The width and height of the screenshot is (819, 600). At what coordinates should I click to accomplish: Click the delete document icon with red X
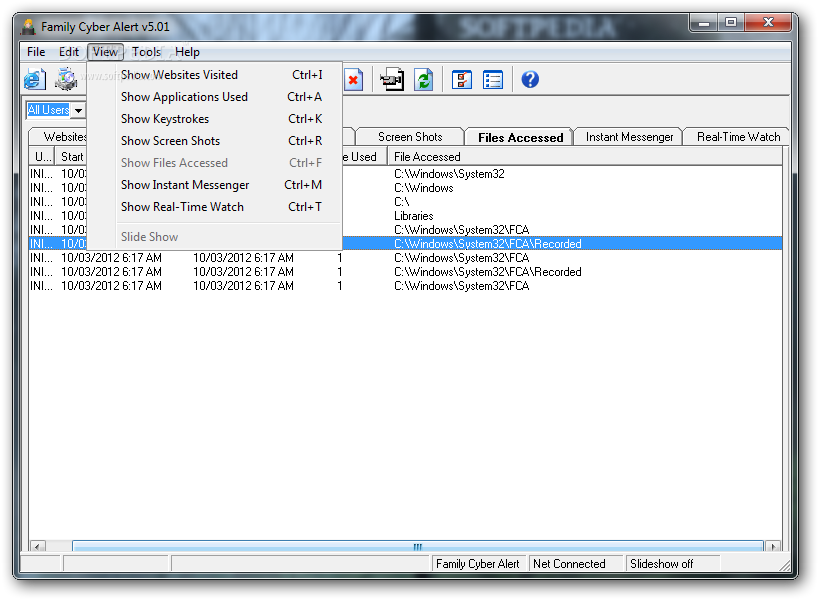click(x=354, y=80)
